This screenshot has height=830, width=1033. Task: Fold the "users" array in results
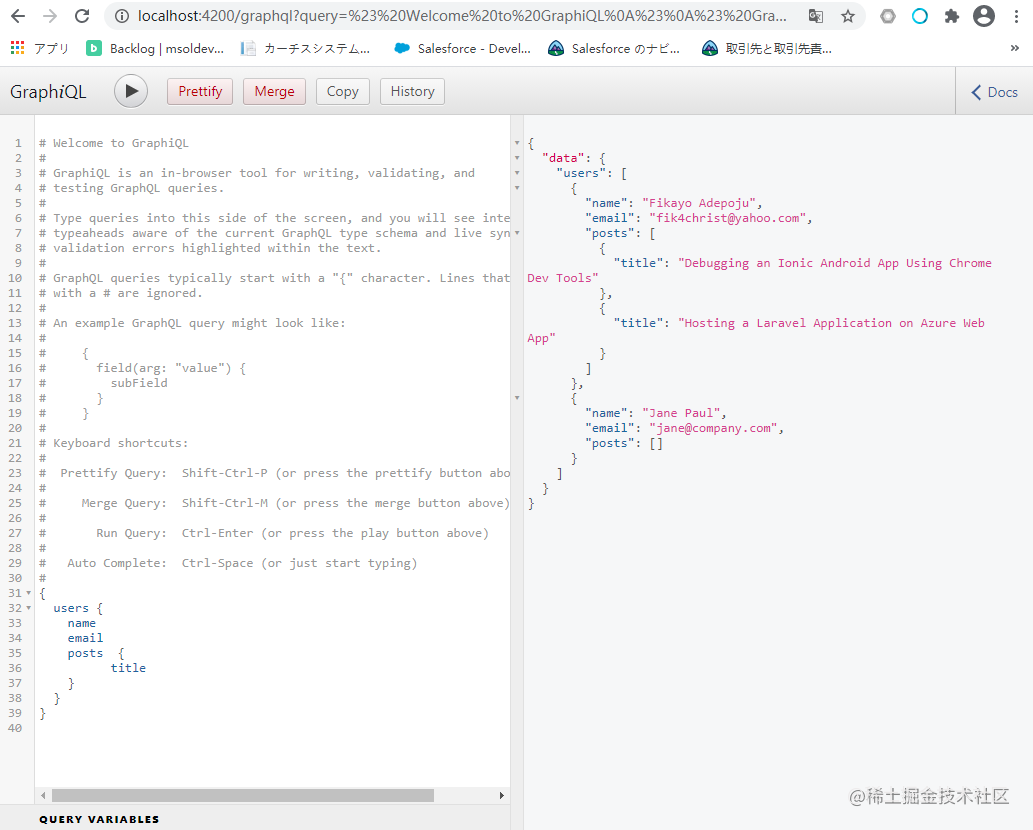coord(517,173)
